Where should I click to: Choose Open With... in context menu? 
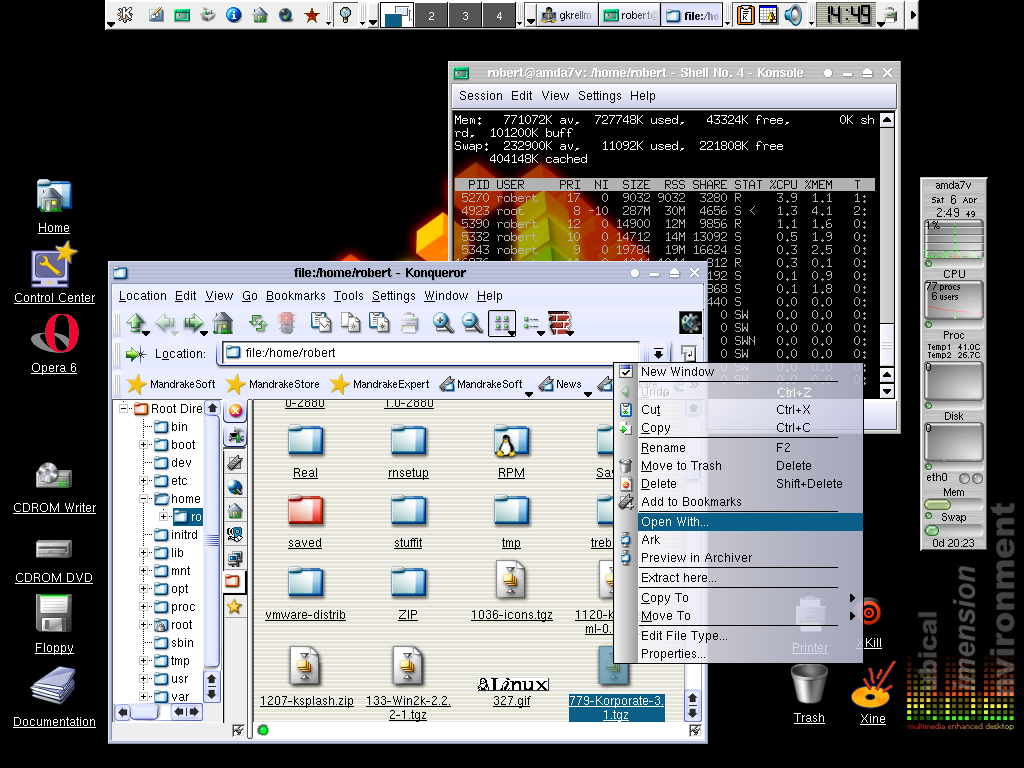[750, 522]
